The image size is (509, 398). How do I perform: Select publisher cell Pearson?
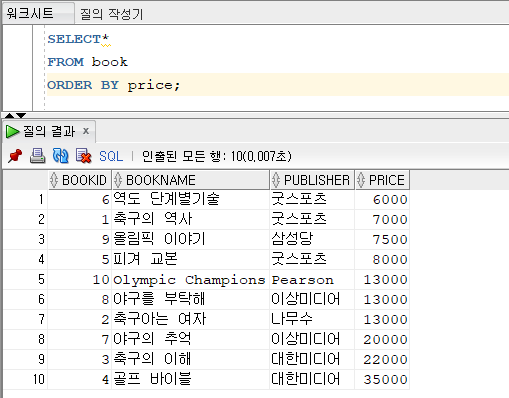click(x=312, y=279)
